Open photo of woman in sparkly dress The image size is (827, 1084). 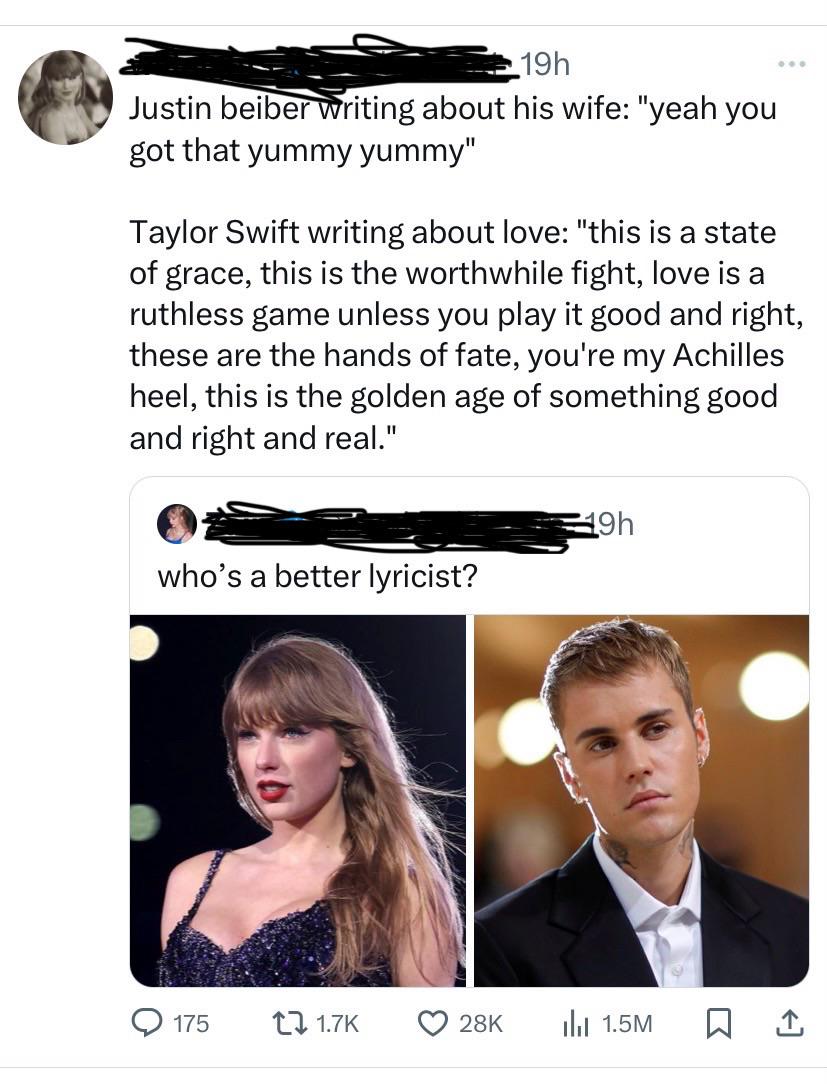click(298, 800)
